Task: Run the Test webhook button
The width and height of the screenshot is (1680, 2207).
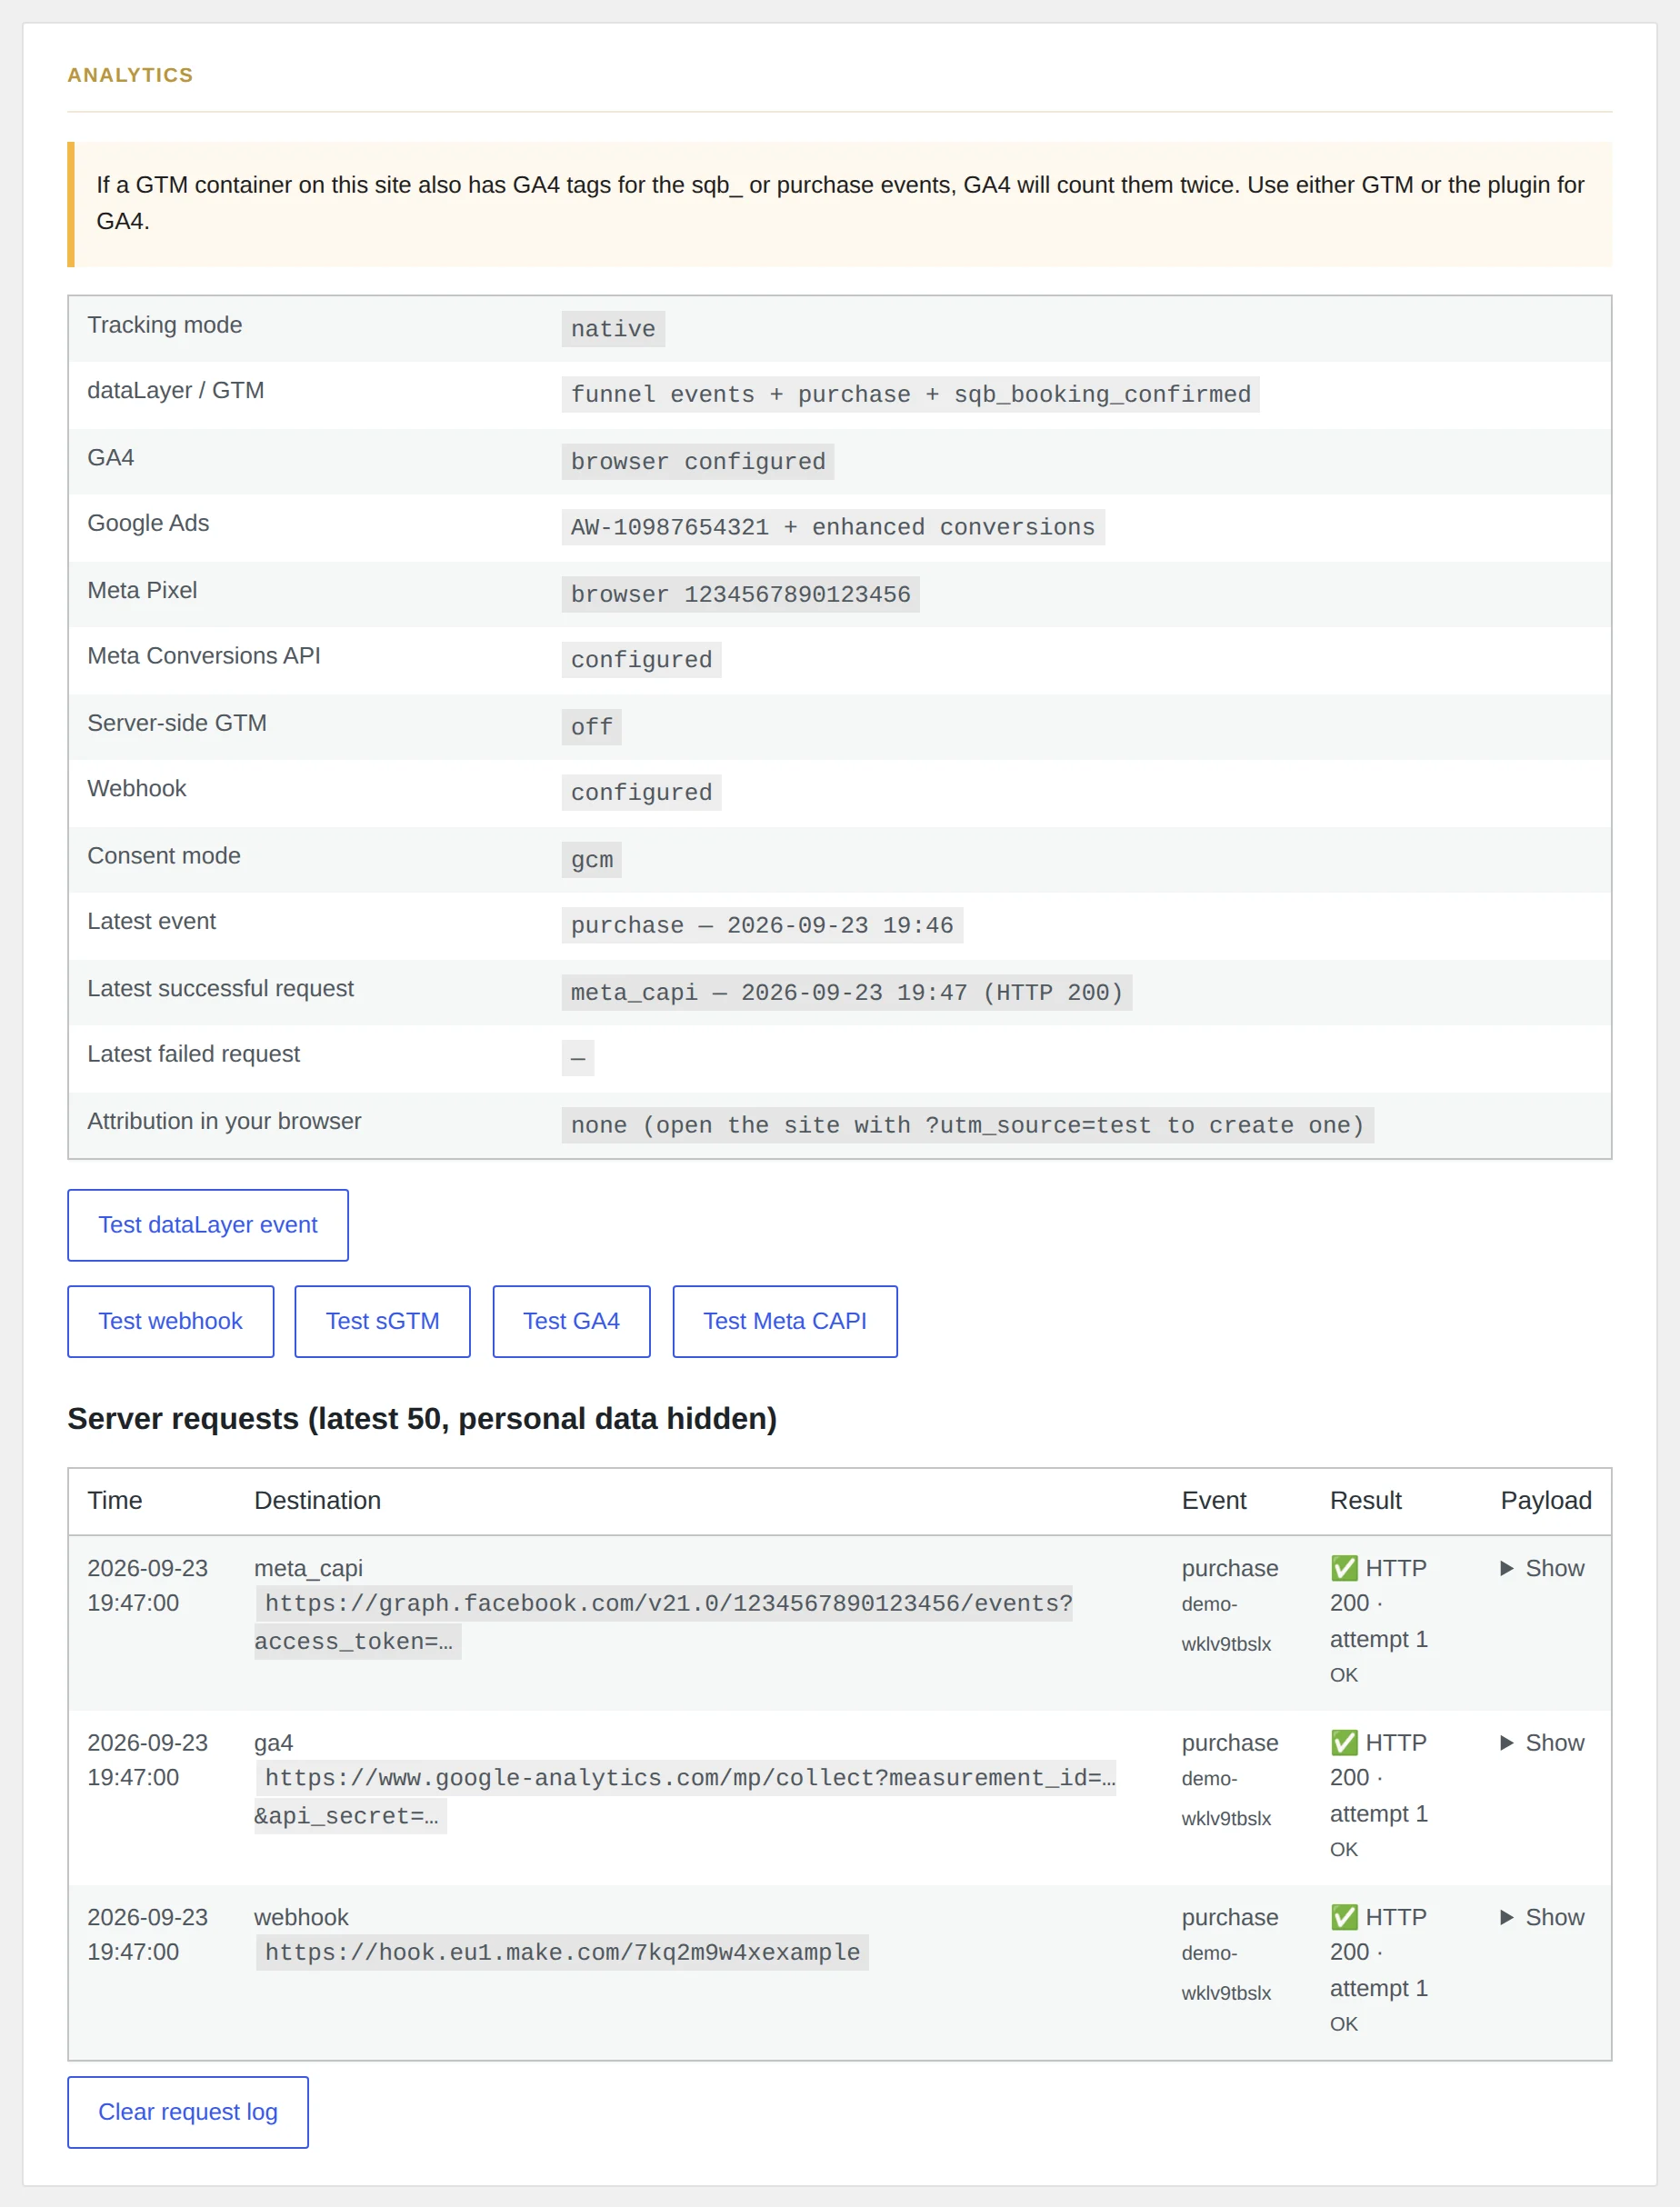Action: (171, 1321)
